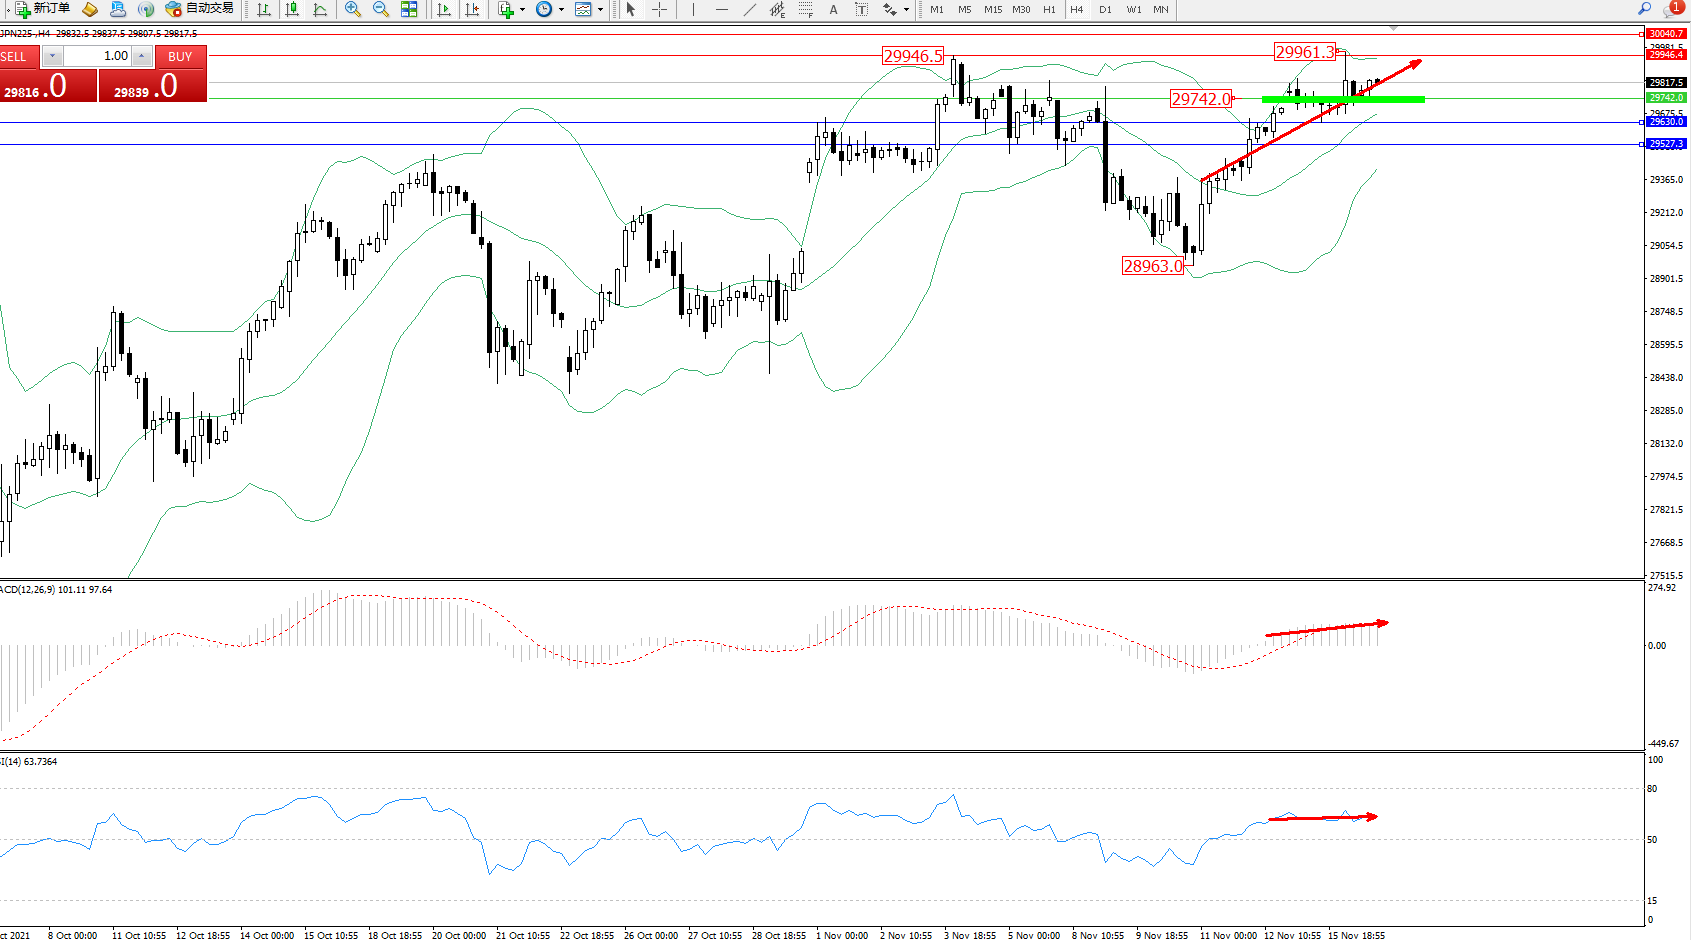The image size is (1691, 940).
Task: Switch timeframe to D1
Action: click(1105, 9)
